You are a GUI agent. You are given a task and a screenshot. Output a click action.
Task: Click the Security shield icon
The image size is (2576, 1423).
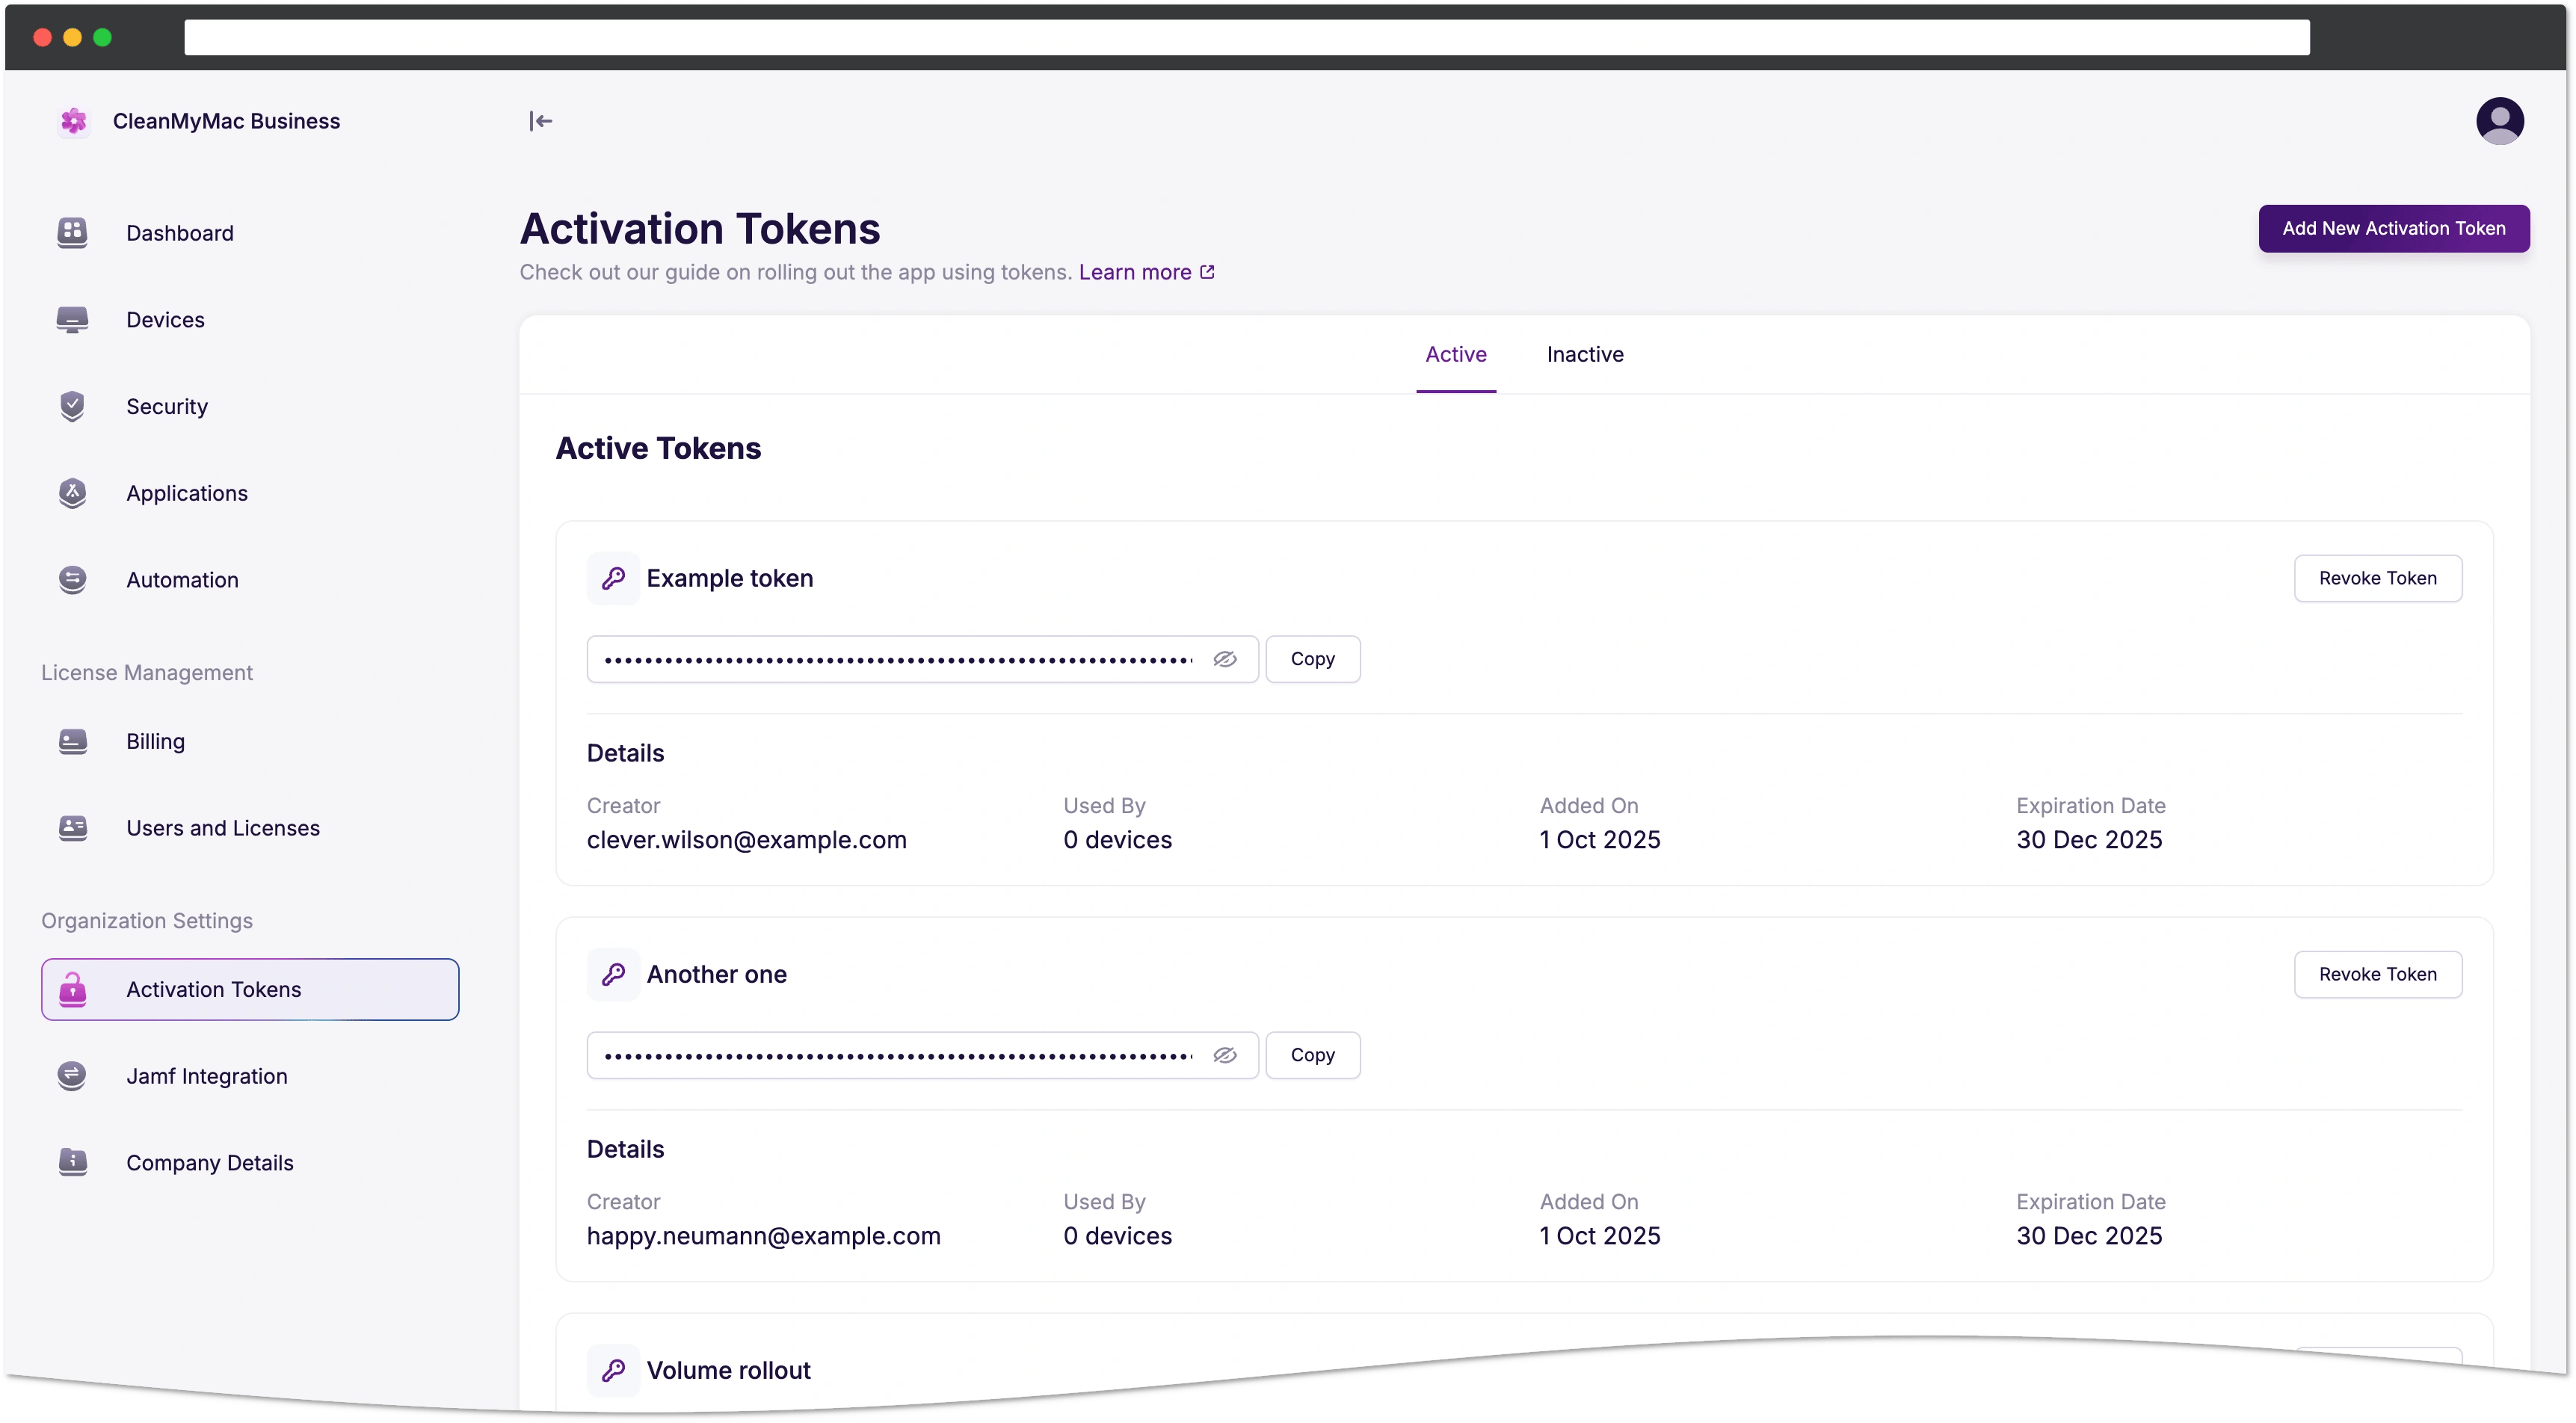72,406
